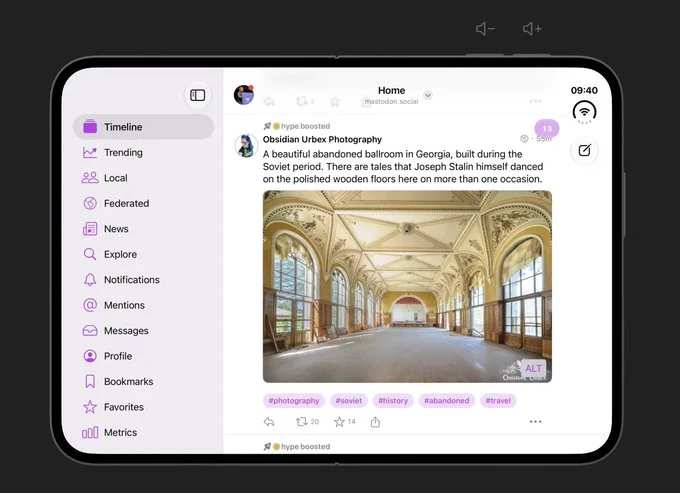This screenshot has height=493, width=680.
Task: Click the ballroom post description text
Action: pos(403,167)
